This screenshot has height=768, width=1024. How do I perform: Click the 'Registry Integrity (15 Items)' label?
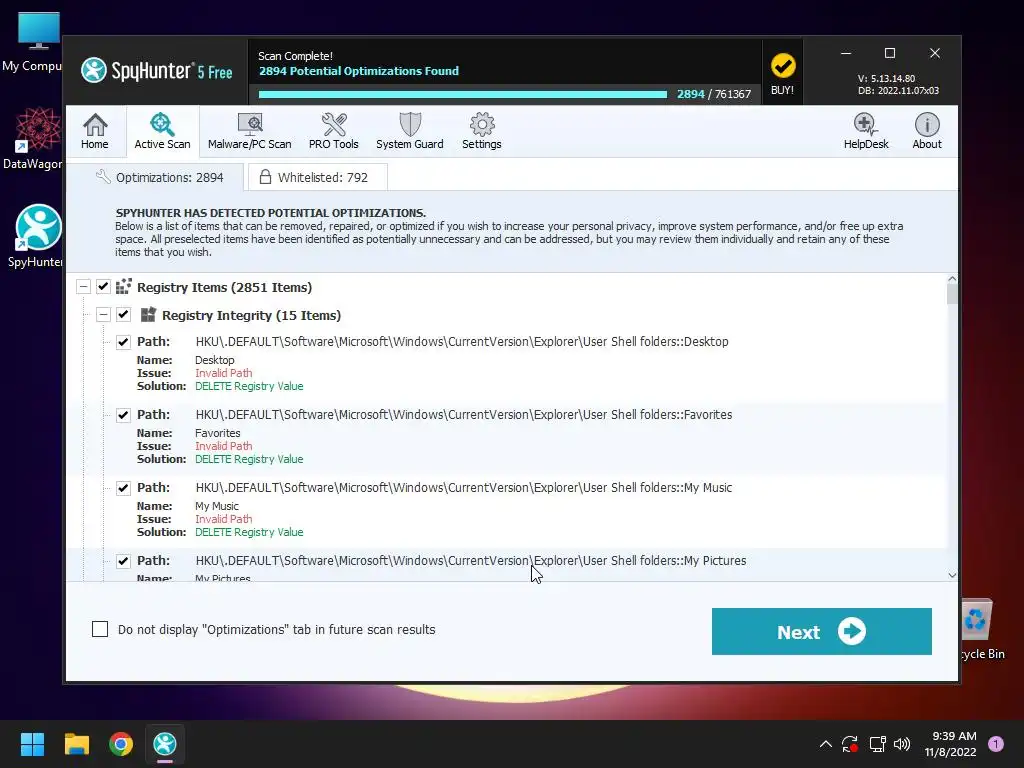[x=251, y=315]
